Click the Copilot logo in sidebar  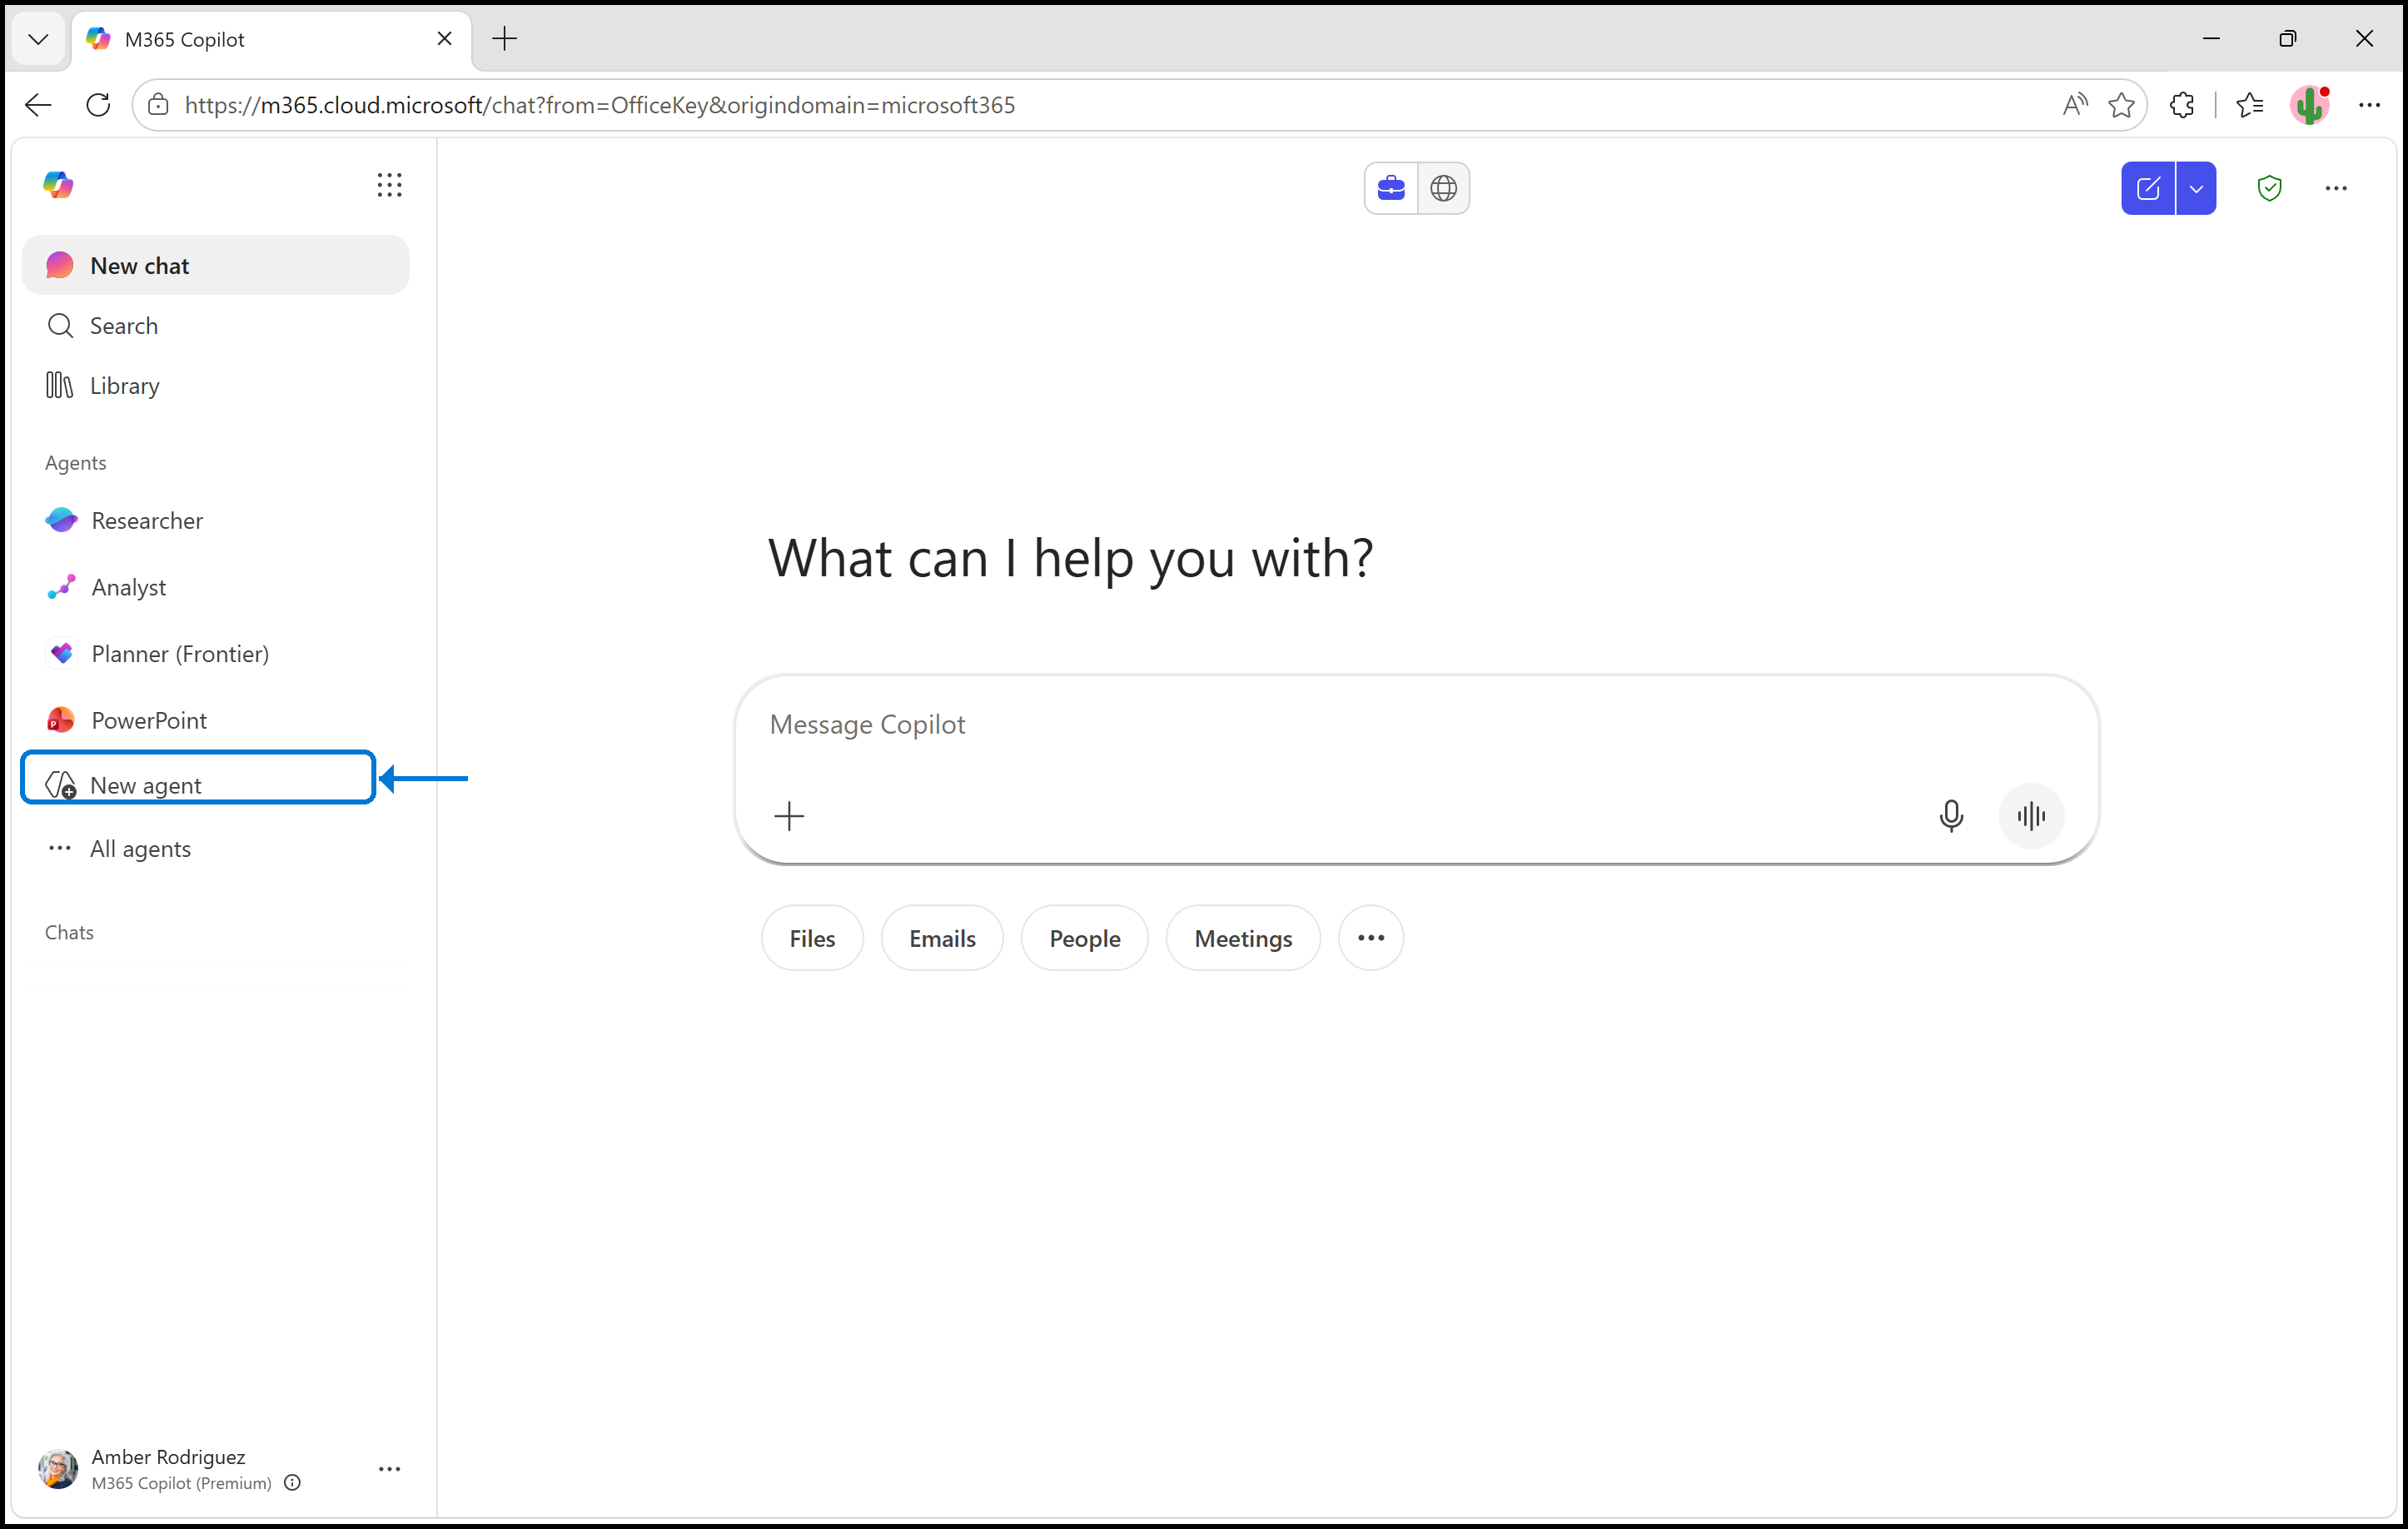[58, 185]
